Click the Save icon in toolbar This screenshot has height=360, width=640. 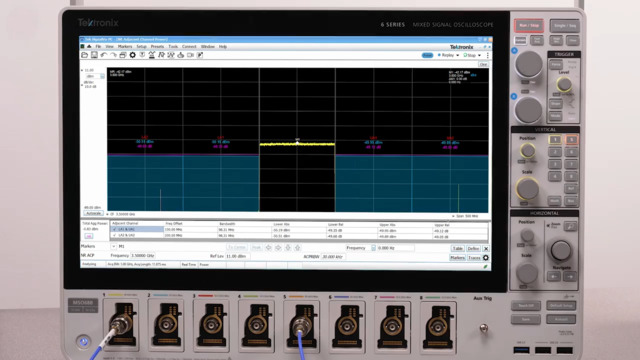pyautogui.click(x=94, y=55)
